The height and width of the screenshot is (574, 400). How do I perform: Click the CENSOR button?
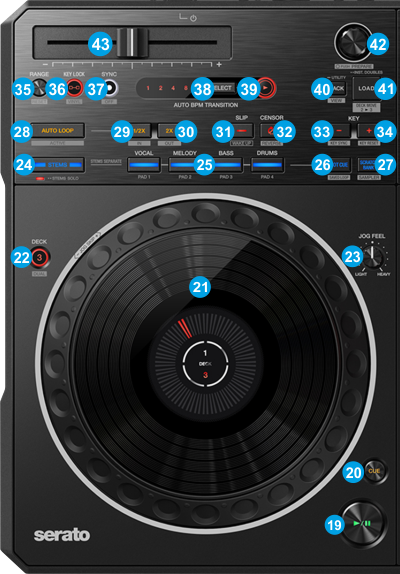272,131
